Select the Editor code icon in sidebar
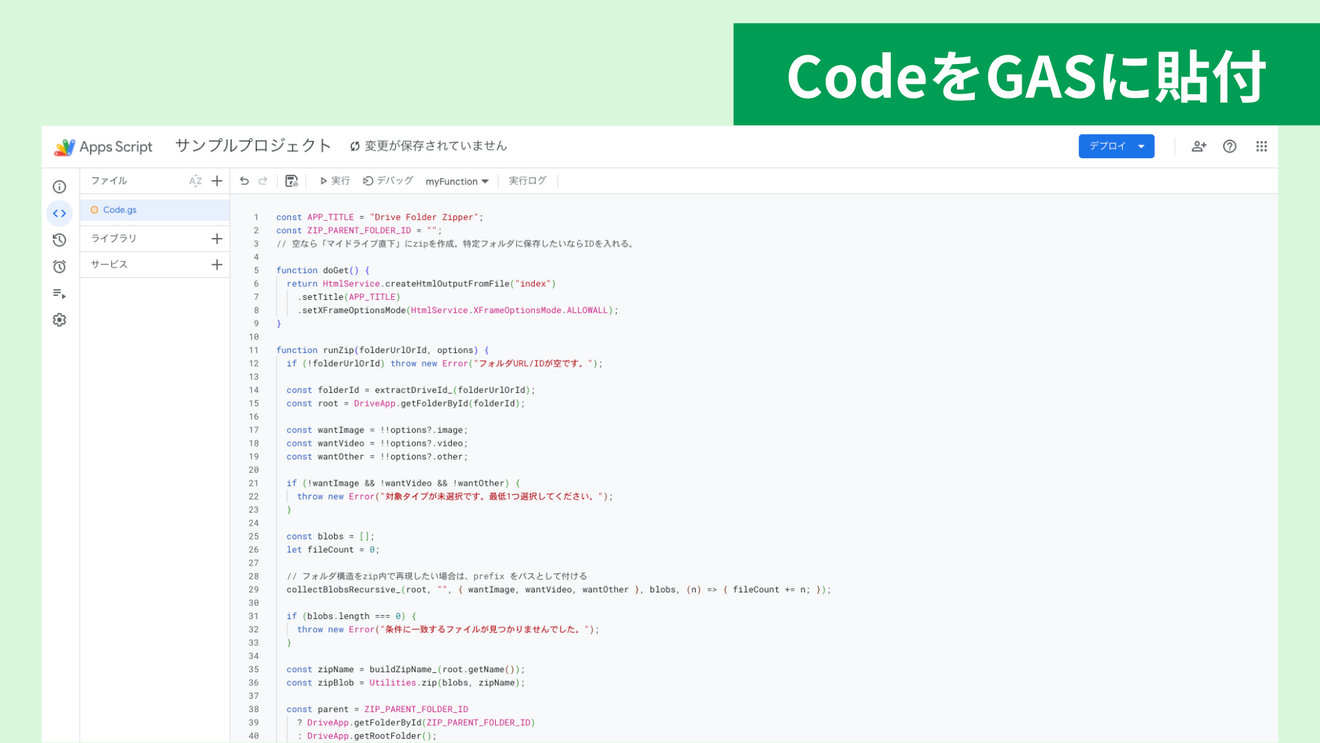1320x743 pixels. click(x=59, y=213)
